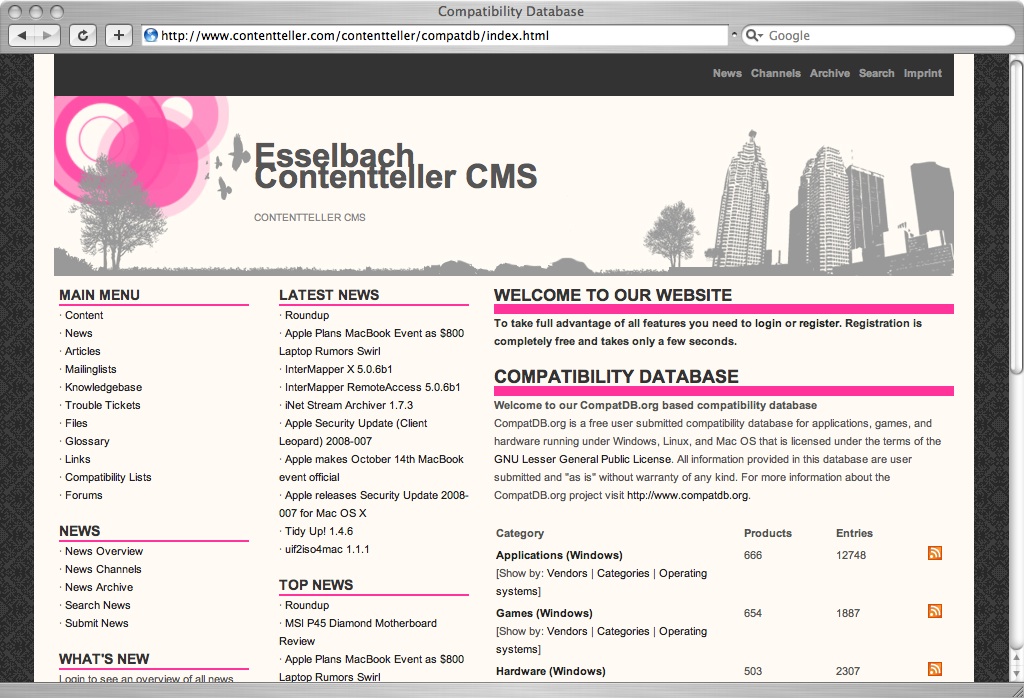Subscribe via Games (Windows) RSS icon
The height and width of the screenshot is (698, 1024).
(x=935, y=611)
